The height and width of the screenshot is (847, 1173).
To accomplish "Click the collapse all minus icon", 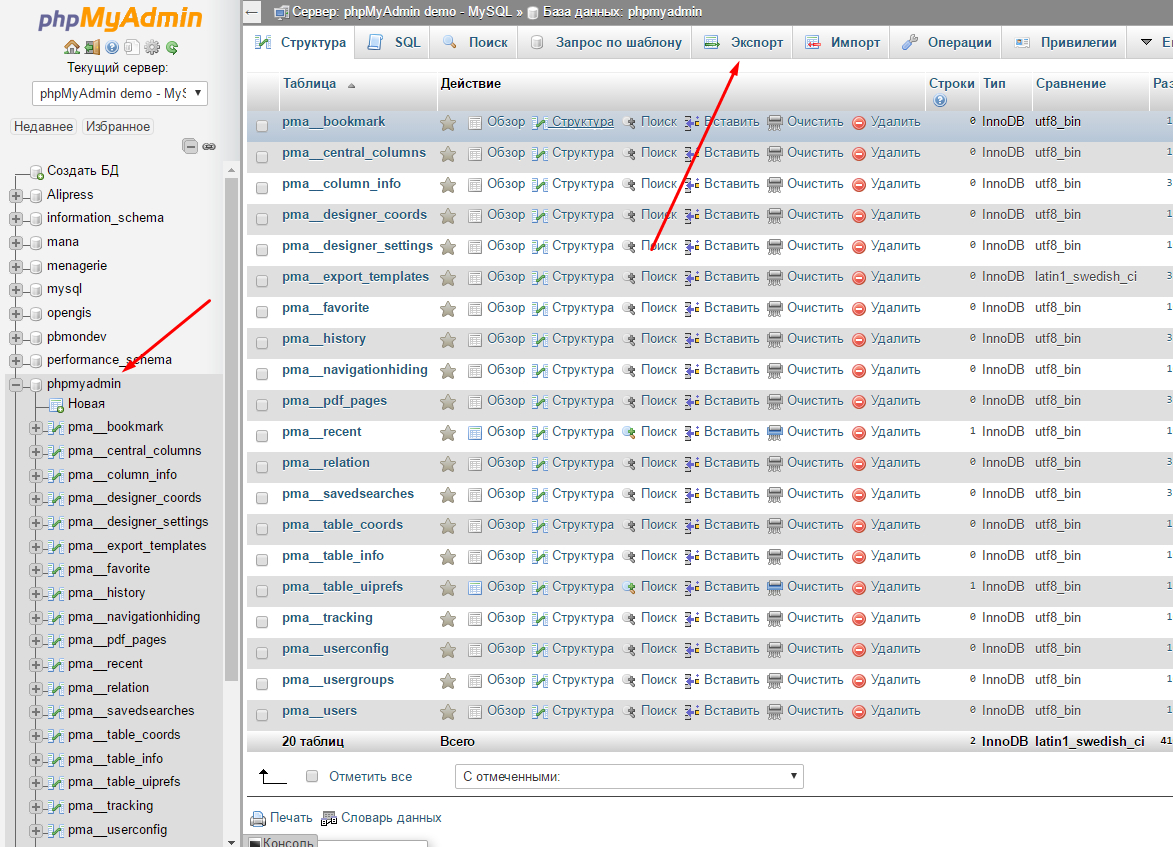I will pyautogui.click(x=190, y=146).
